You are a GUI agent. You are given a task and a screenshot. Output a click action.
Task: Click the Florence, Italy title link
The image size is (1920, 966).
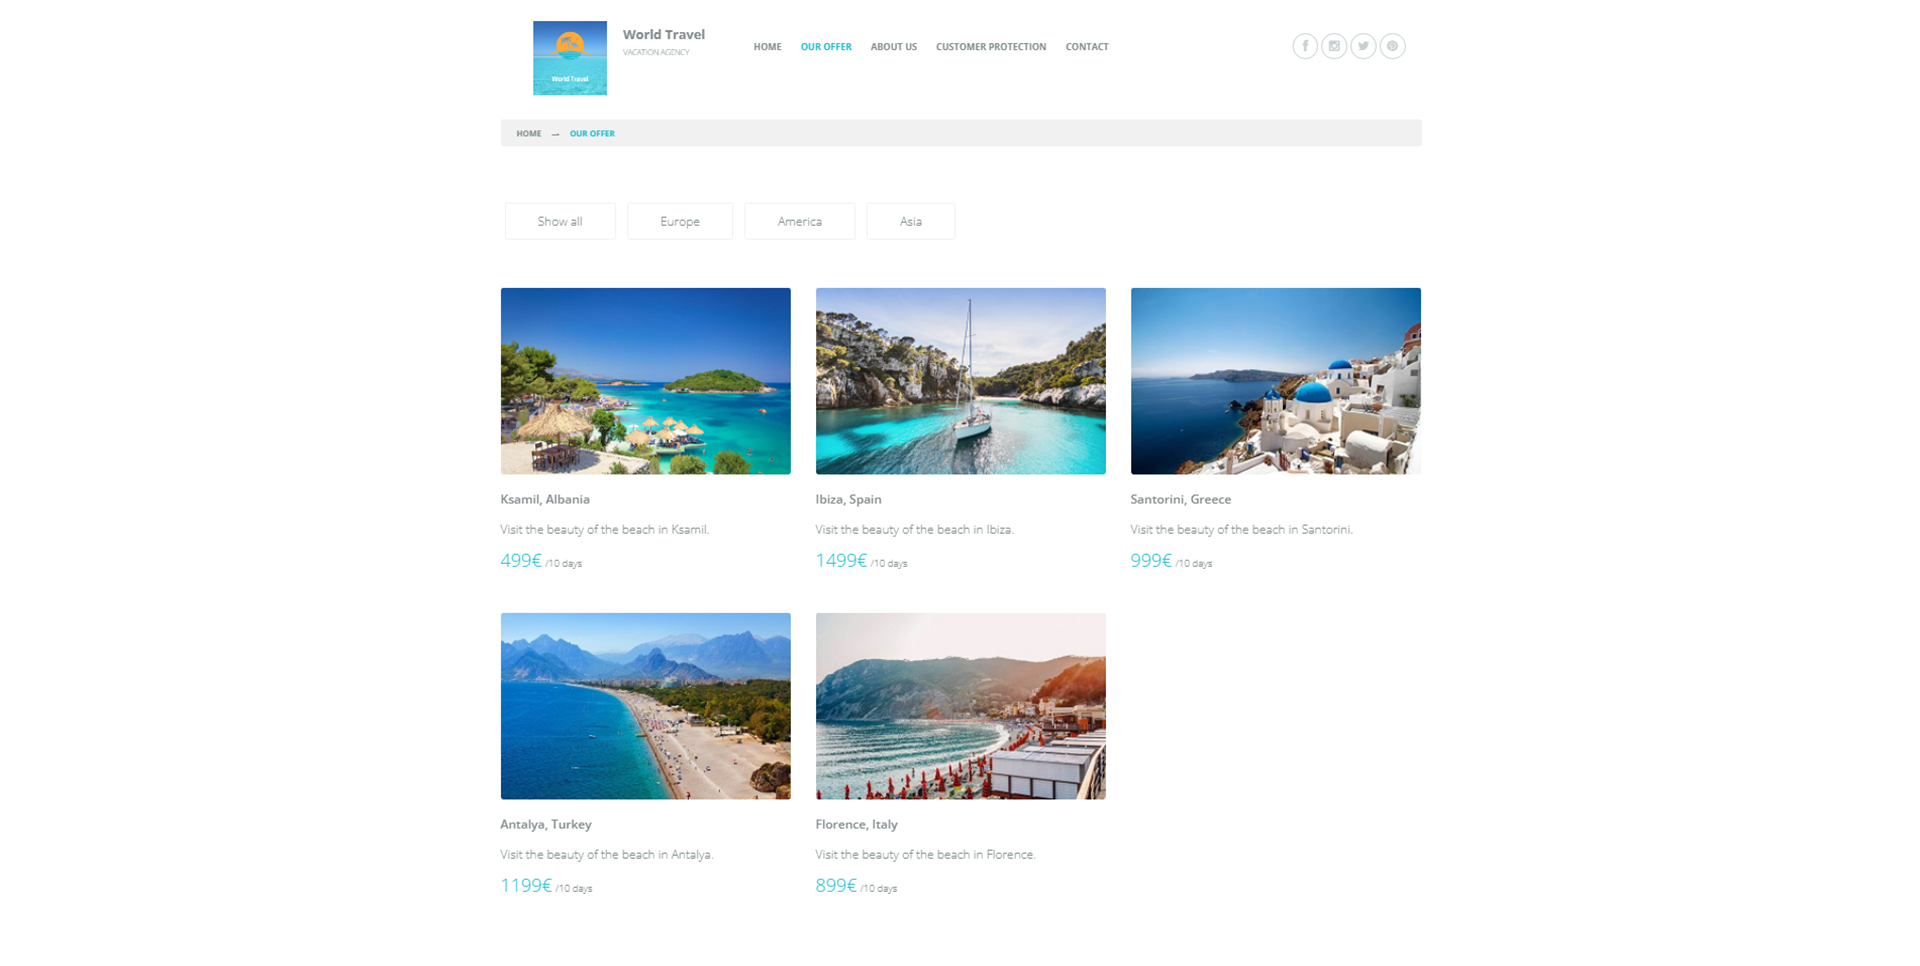(856, 824)
